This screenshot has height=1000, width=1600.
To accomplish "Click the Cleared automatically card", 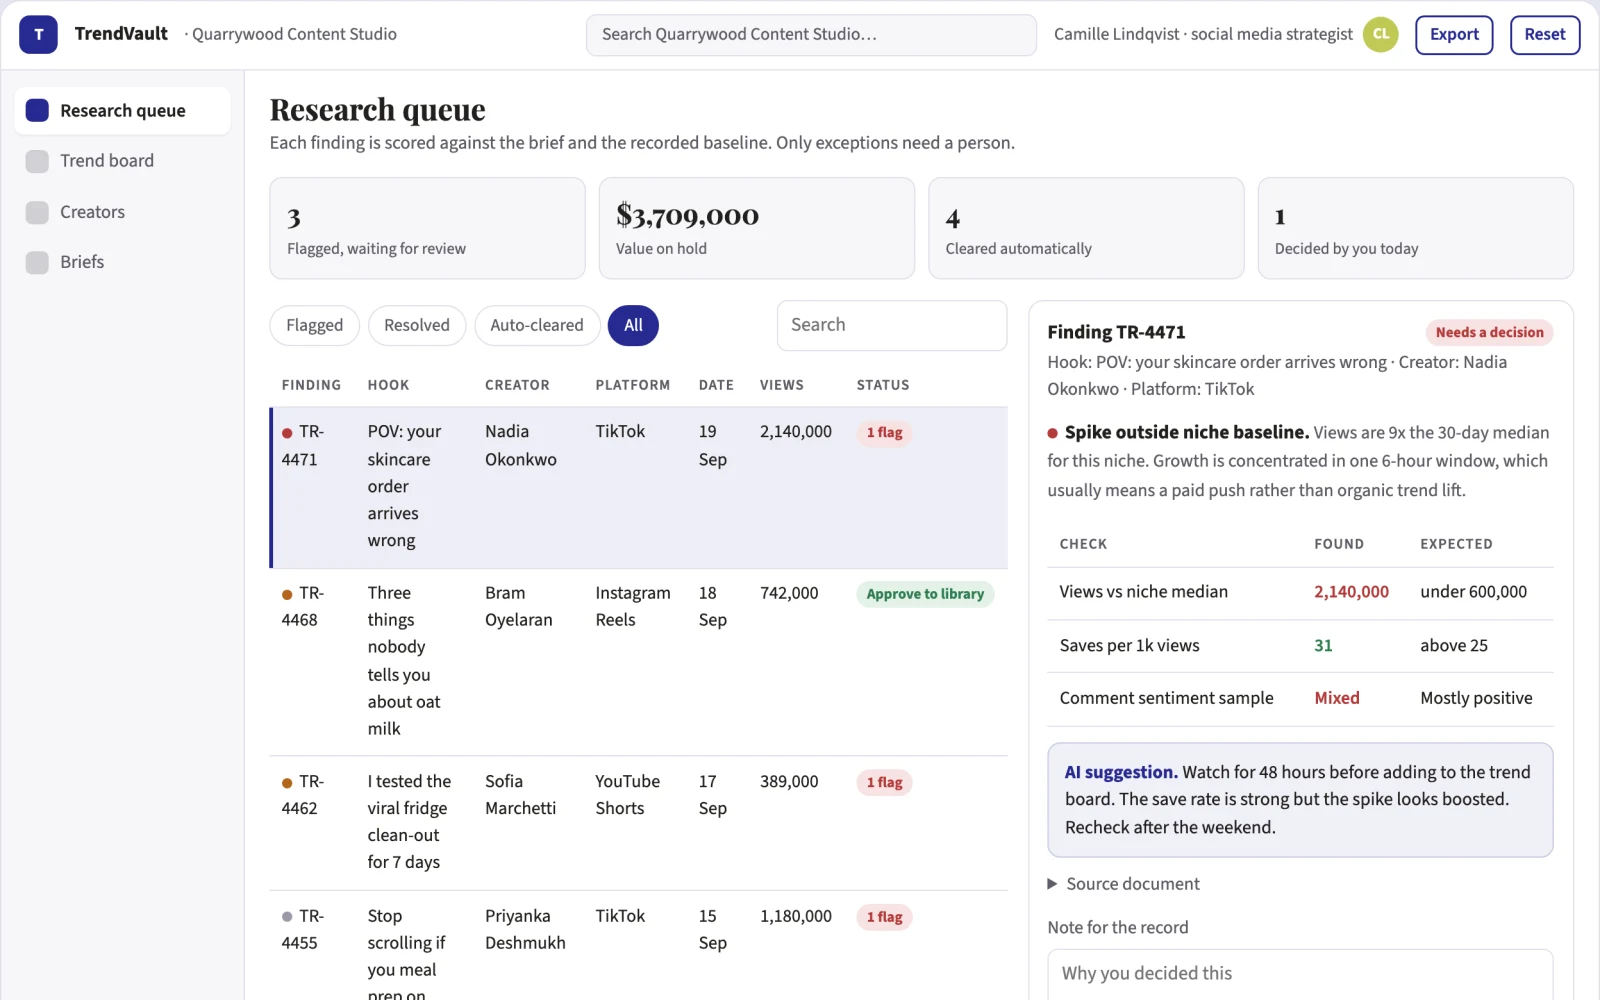I will (x=1086, y=228).
